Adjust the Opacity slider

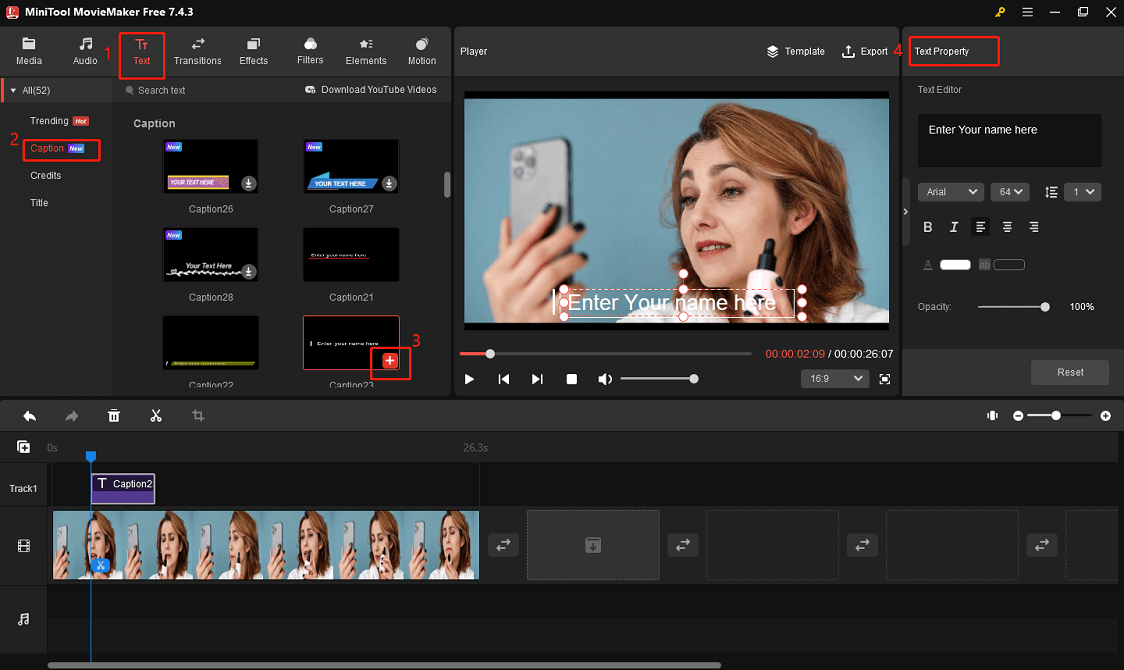click(1014, 307)
